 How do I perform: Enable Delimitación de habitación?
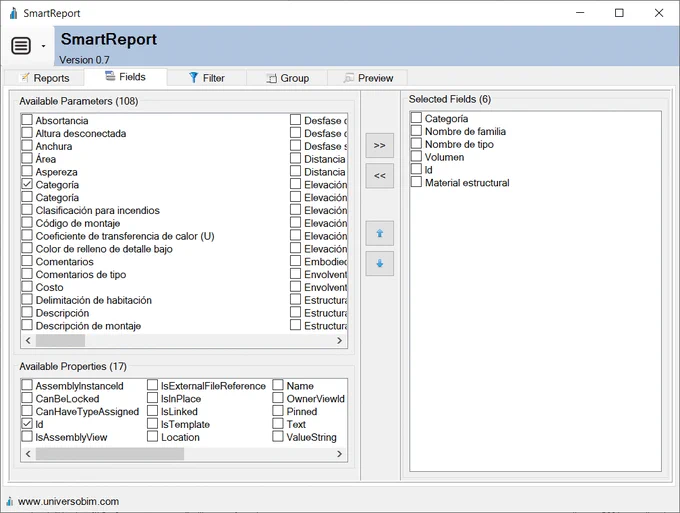pyautogui.click(x=27, y=299)
